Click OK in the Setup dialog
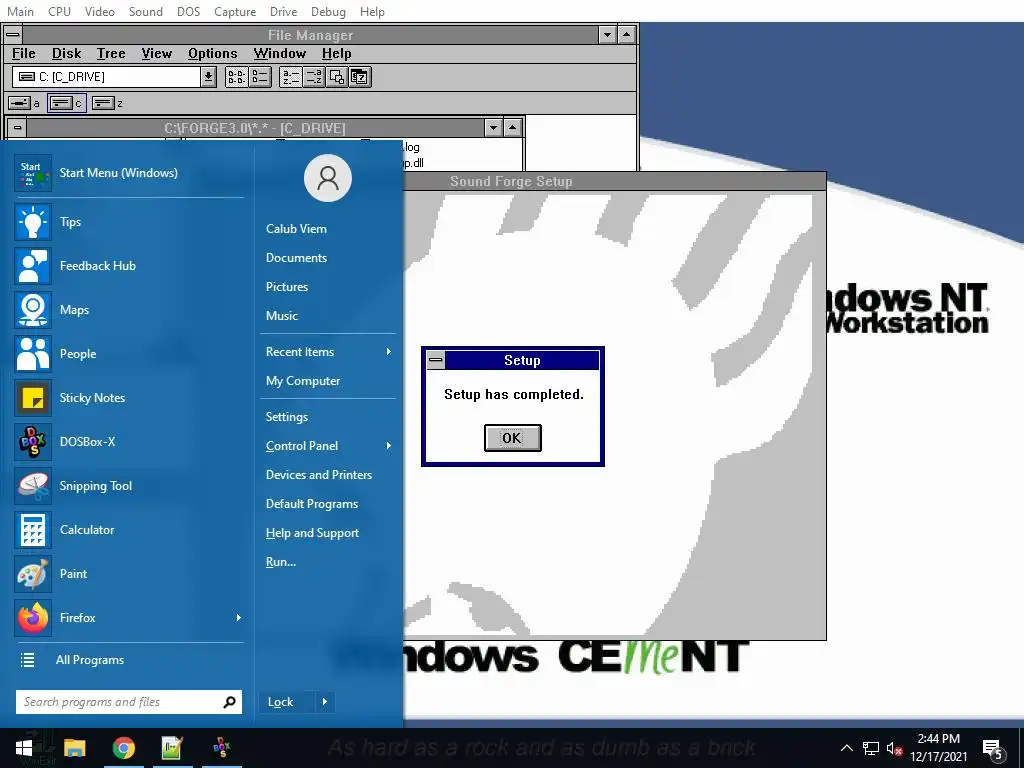Image resolution: width=1024 pixels, height=768 pixels. (513, 438)
